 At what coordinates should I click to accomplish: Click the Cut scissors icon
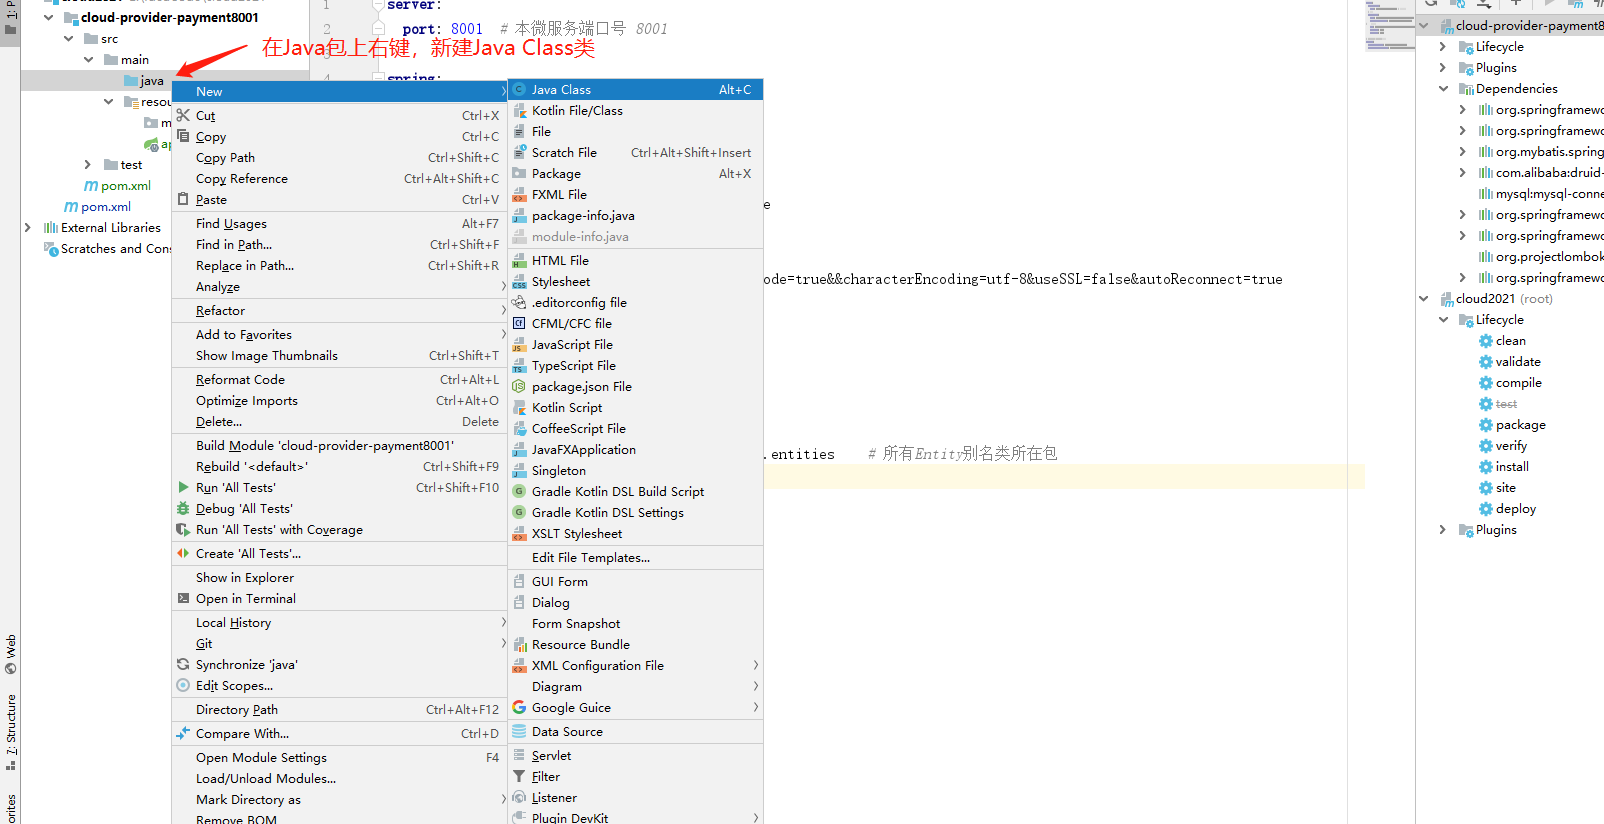(x=183, y=115)
